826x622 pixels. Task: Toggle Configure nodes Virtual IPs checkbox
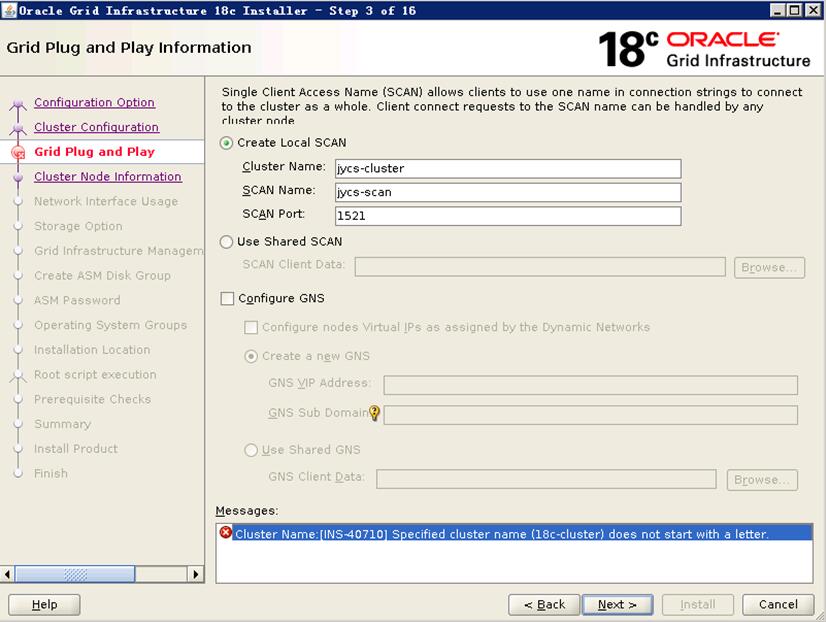click(x=251, y=327)
